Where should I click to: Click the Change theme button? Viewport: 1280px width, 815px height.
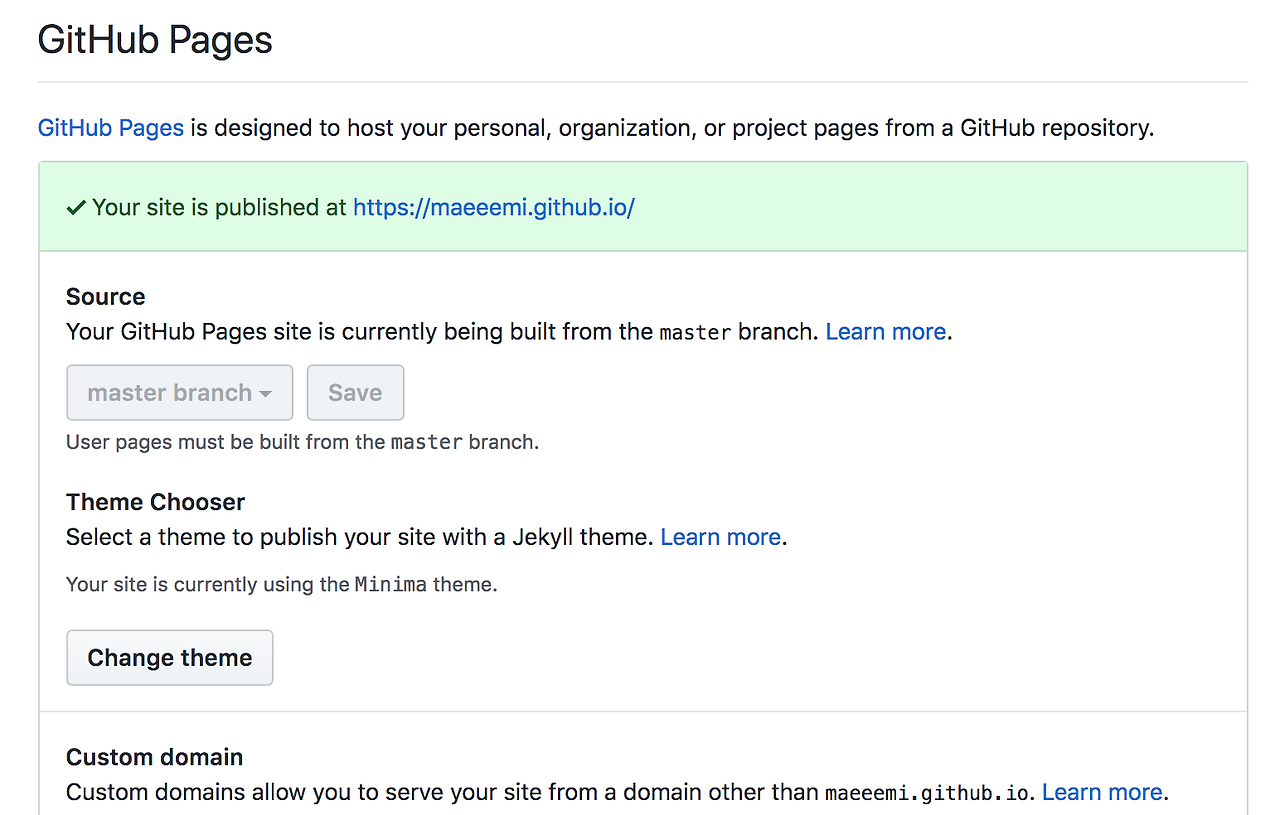(x=169, y=658)
